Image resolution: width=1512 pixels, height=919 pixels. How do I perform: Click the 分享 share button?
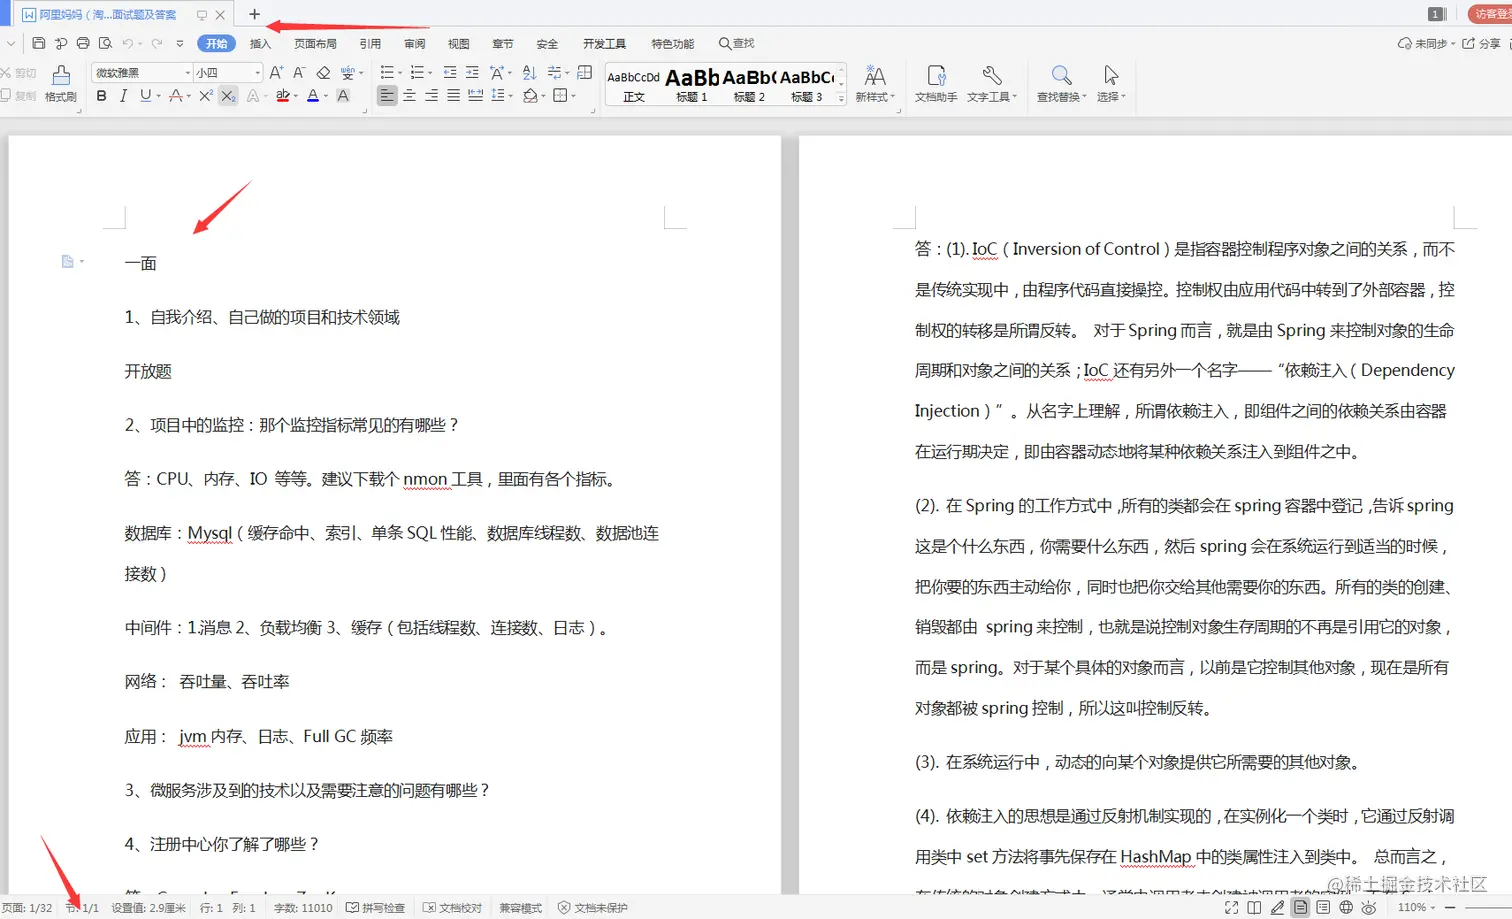pos(1482,44)
